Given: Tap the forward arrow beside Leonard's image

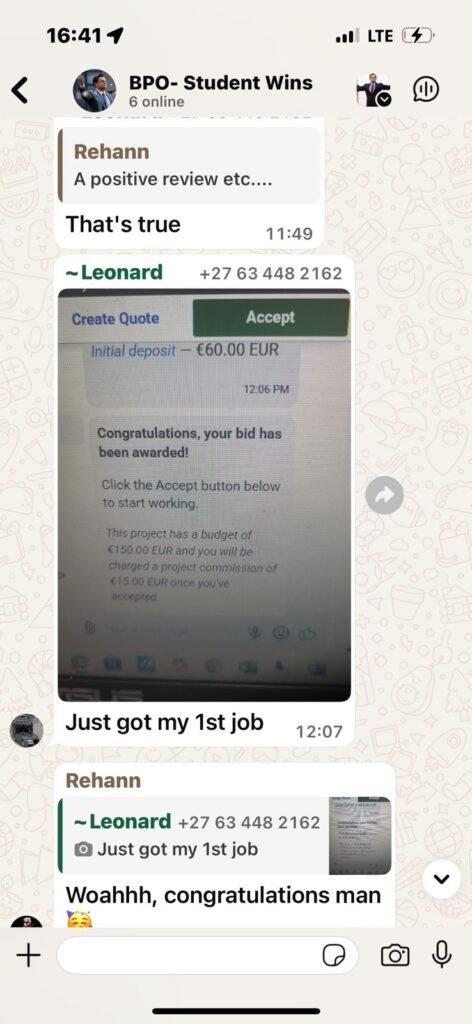Looking at the screenshot, I should [385, 495].
